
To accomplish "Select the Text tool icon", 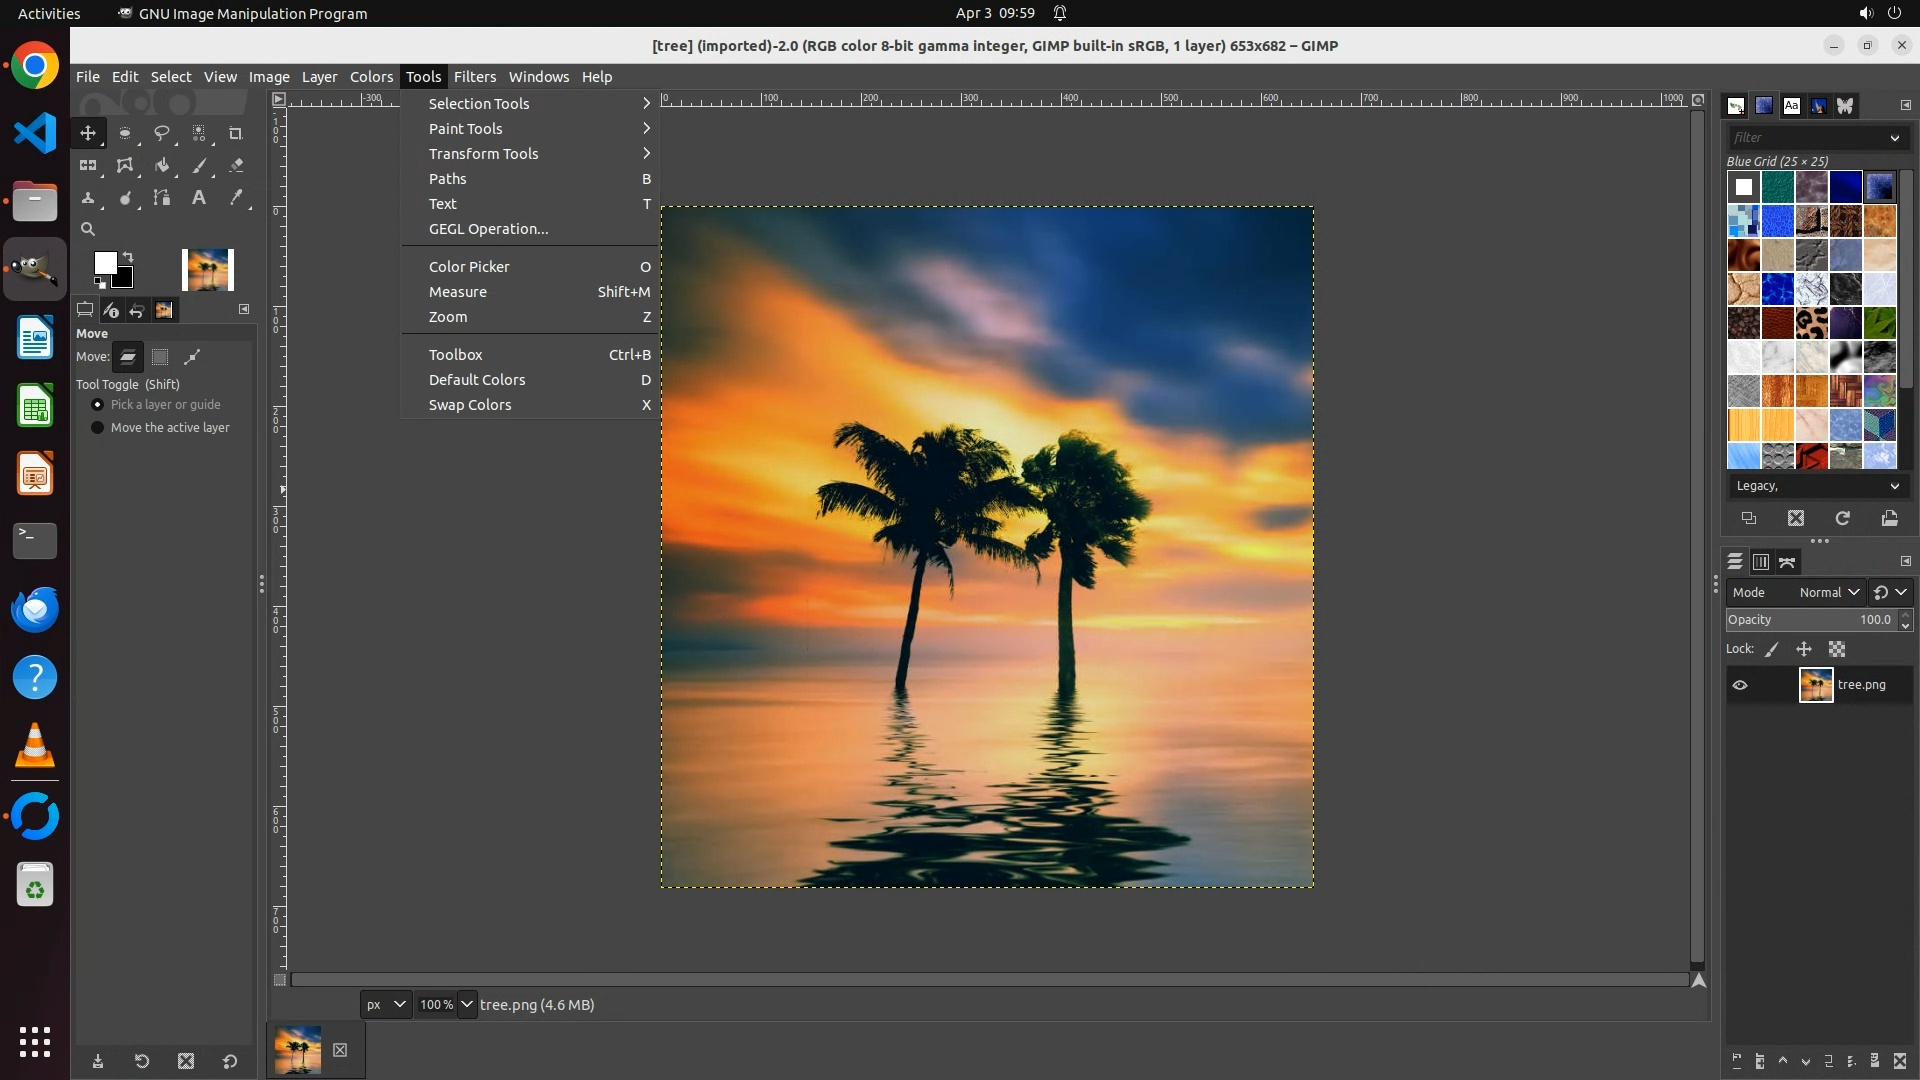I will [x=199, y=198].
